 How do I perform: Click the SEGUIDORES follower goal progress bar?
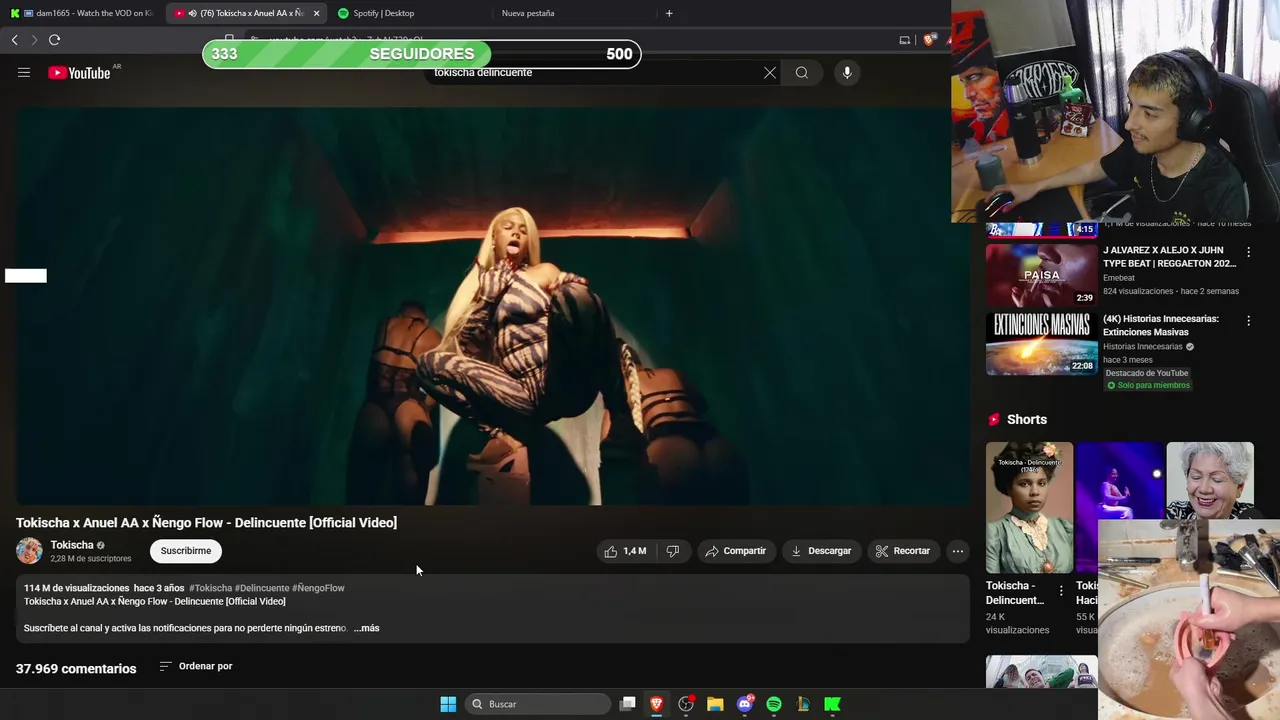[421, 54]
